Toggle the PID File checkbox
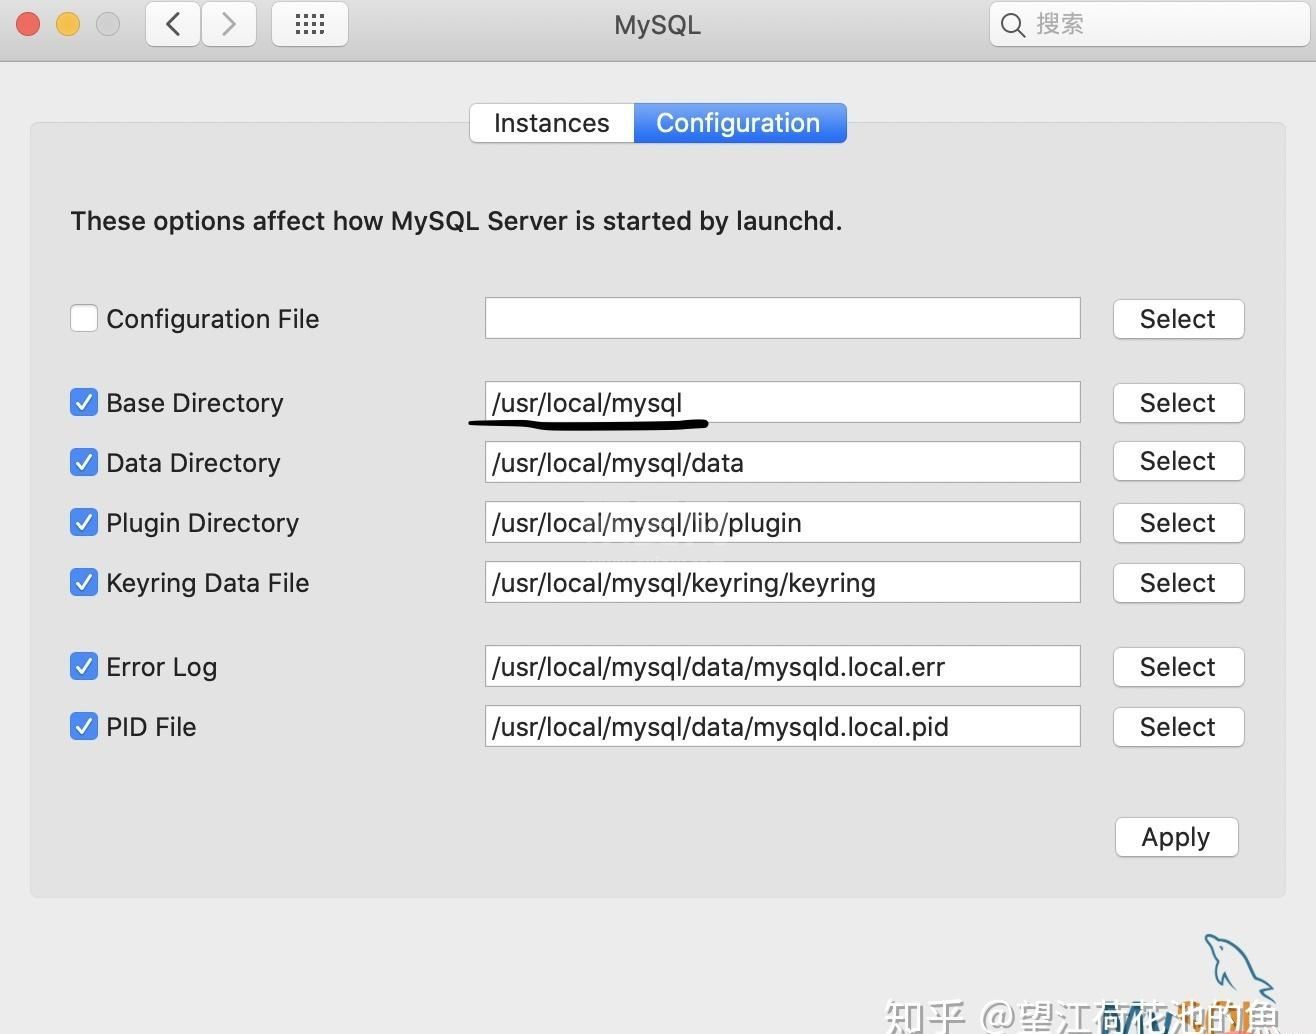Image resolution: width=1316 pixels, height=1034 pixels. click(84, 726)
